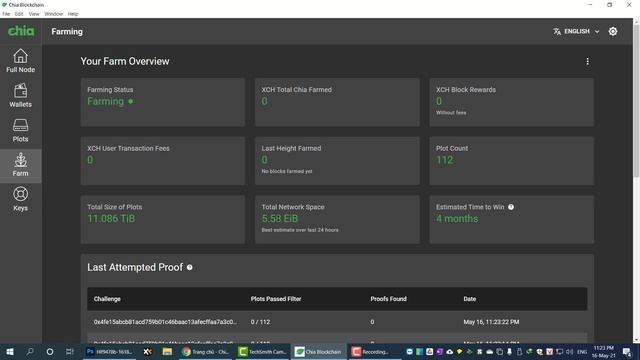Click the Plot Count value 112

444,160
